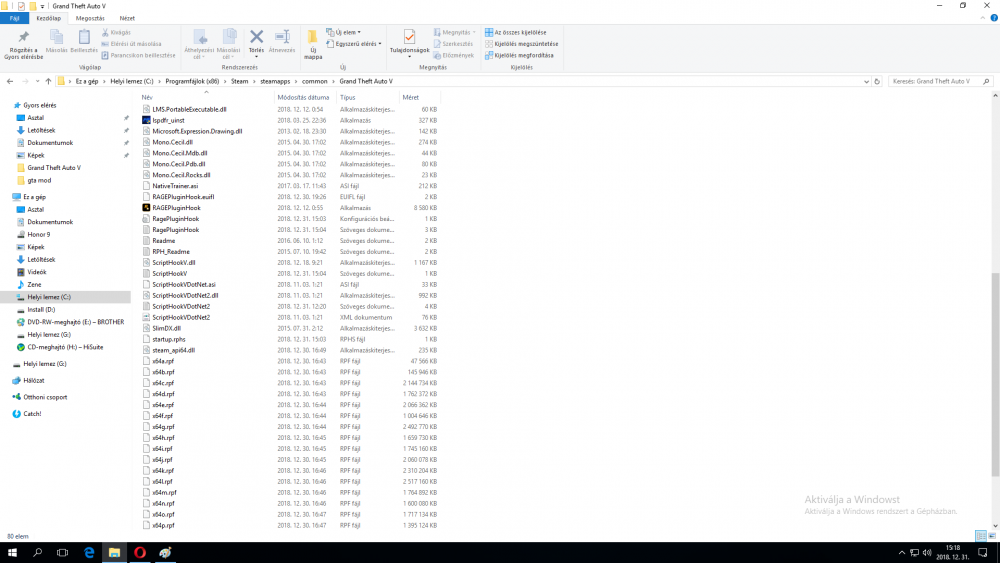Select the lspdfr_uinst application file

point(168,120)
